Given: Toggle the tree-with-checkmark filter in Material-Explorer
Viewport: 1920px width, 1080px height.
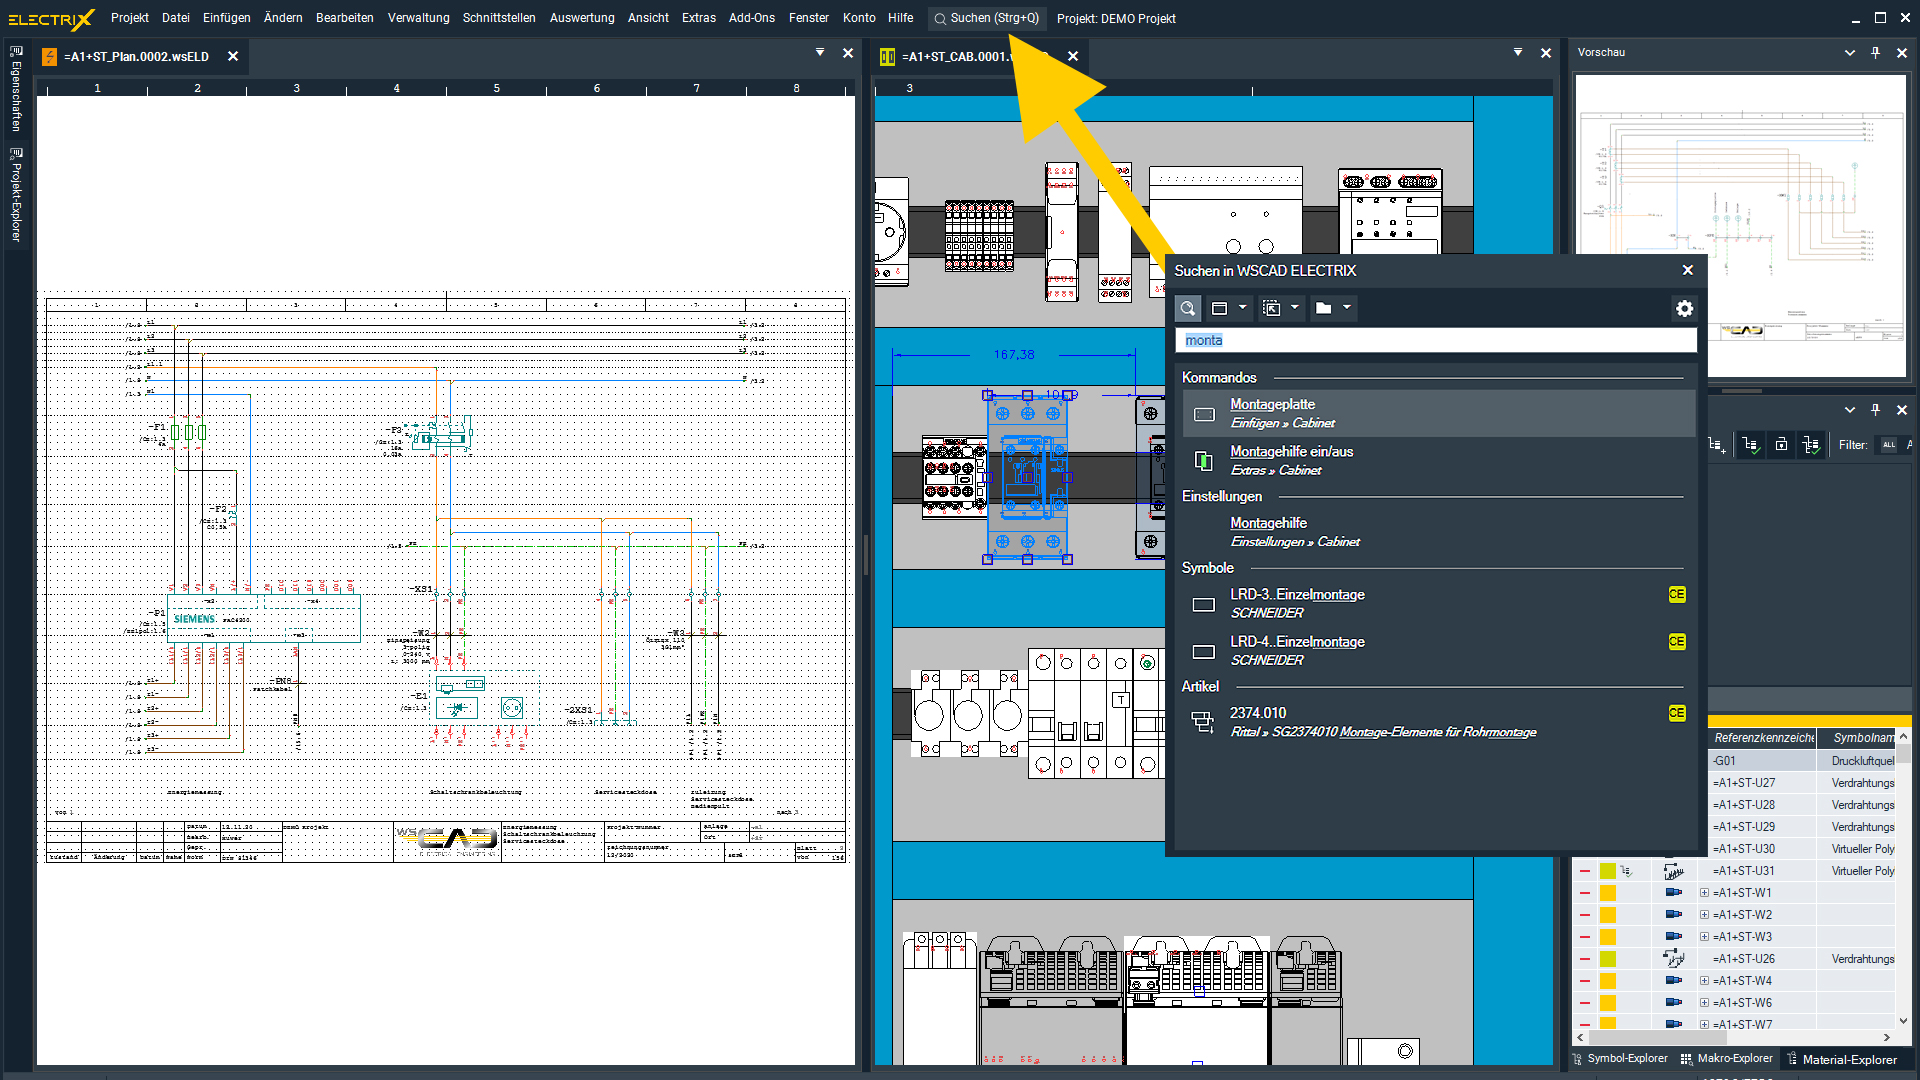Looking at the screenshot, I should [x=1750, y=445].
